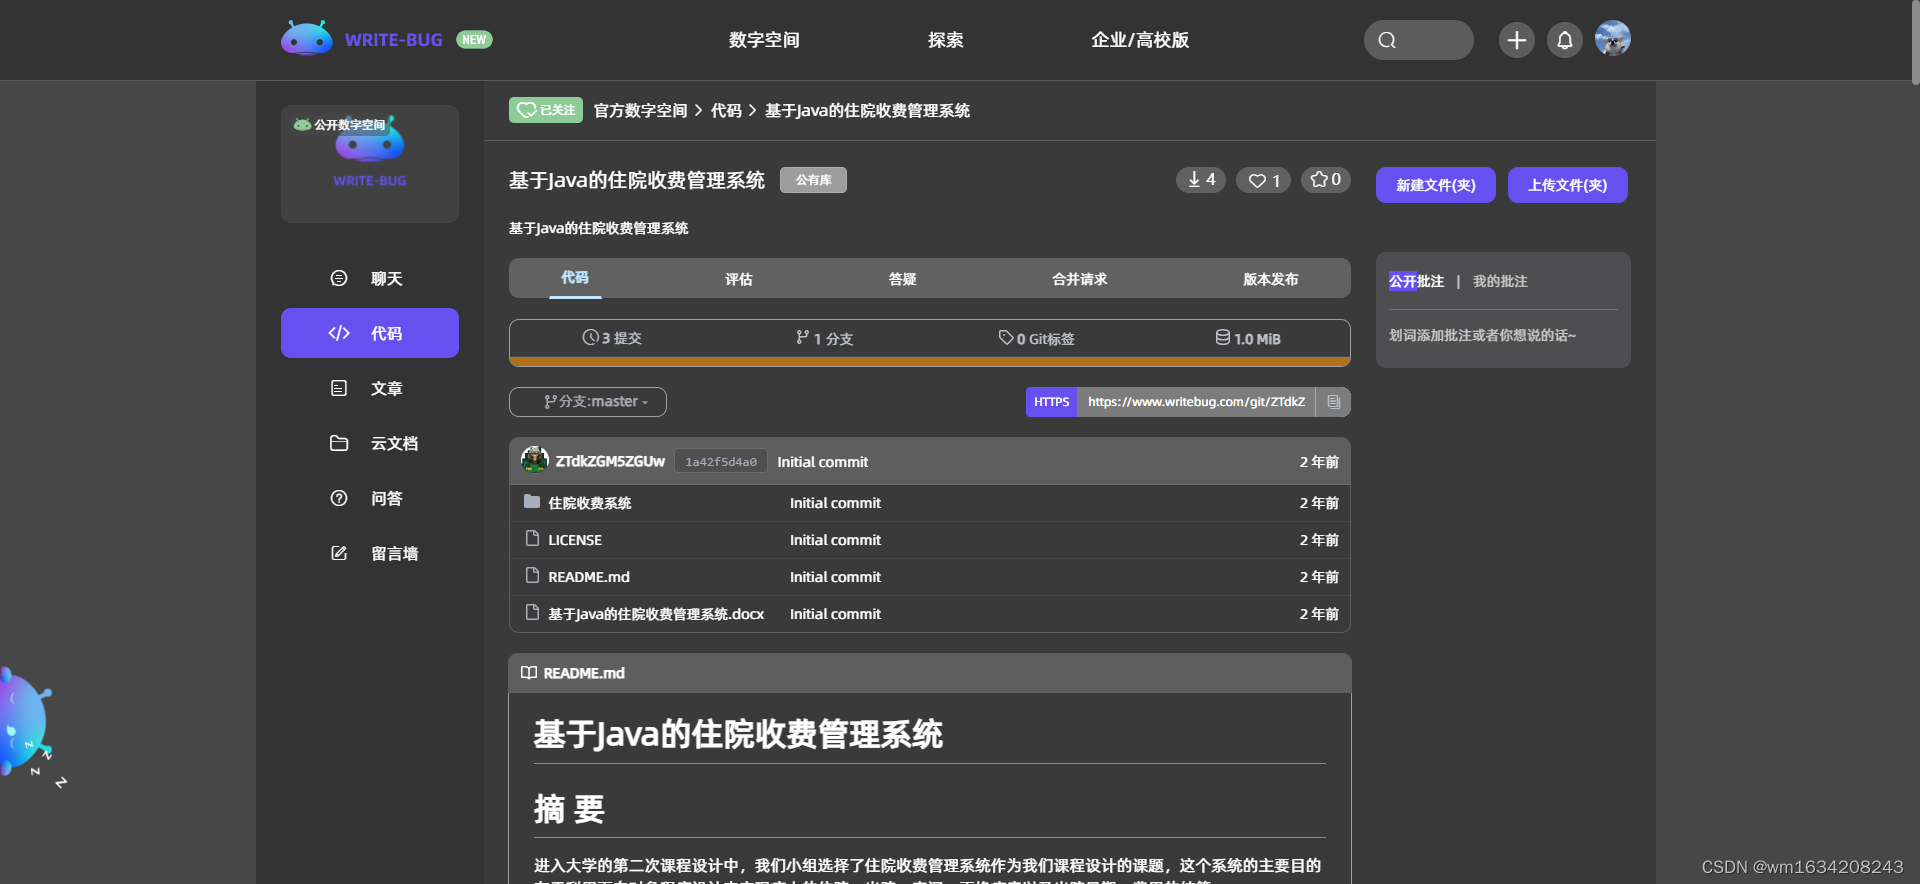Click the committer avatar ZTdkZGM5ZGUw
This screenshot has height=884, width=1920.
click(x=535, y=460)
